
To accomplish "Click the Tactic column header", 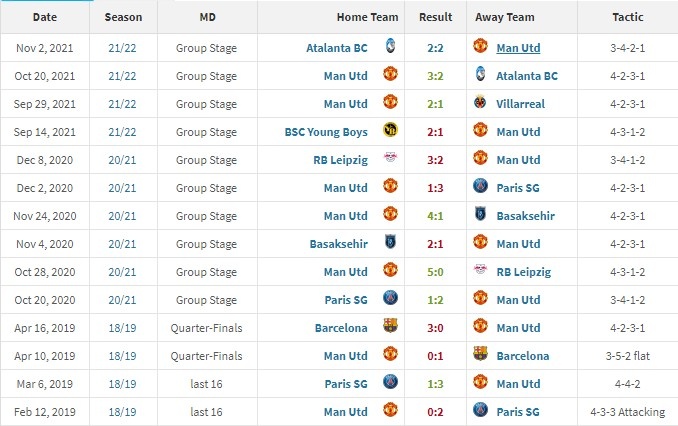I will point(627,17).
